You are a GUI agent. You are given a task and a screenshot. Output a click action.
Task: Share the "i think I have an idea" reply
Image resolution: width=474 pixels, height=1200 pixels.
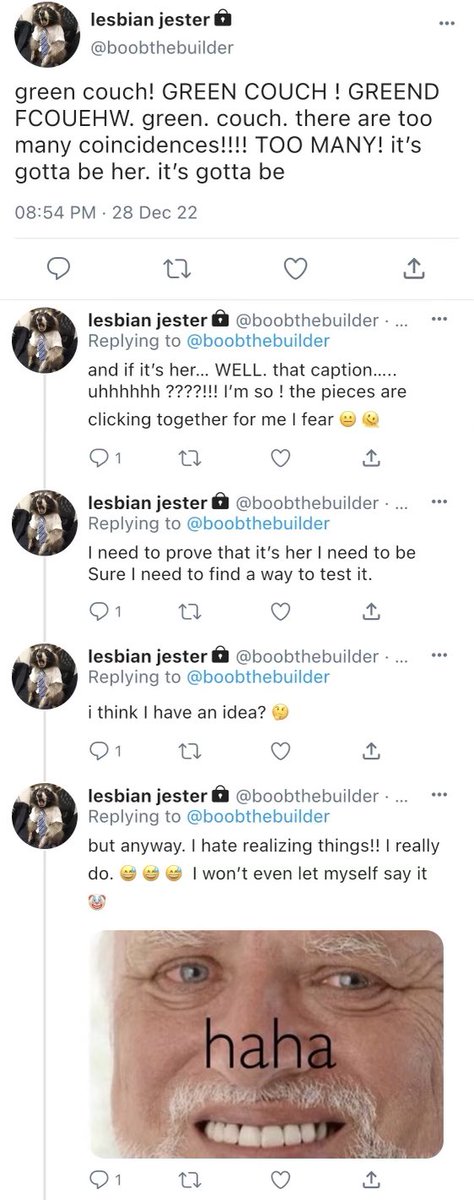coord(369,750)
